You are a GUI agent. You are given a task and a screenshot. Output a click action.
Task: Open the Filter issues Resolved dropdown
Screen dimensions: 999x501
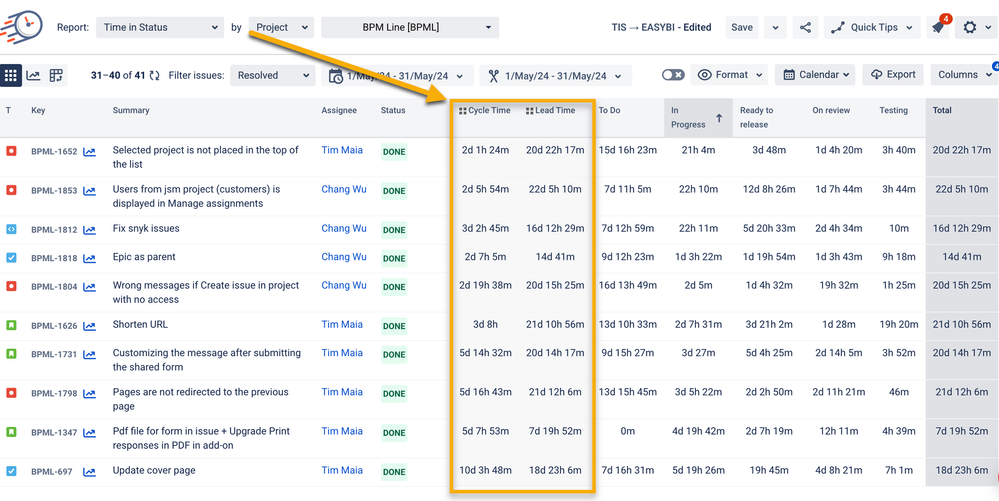pyautogui.click(x=273, y=75)
